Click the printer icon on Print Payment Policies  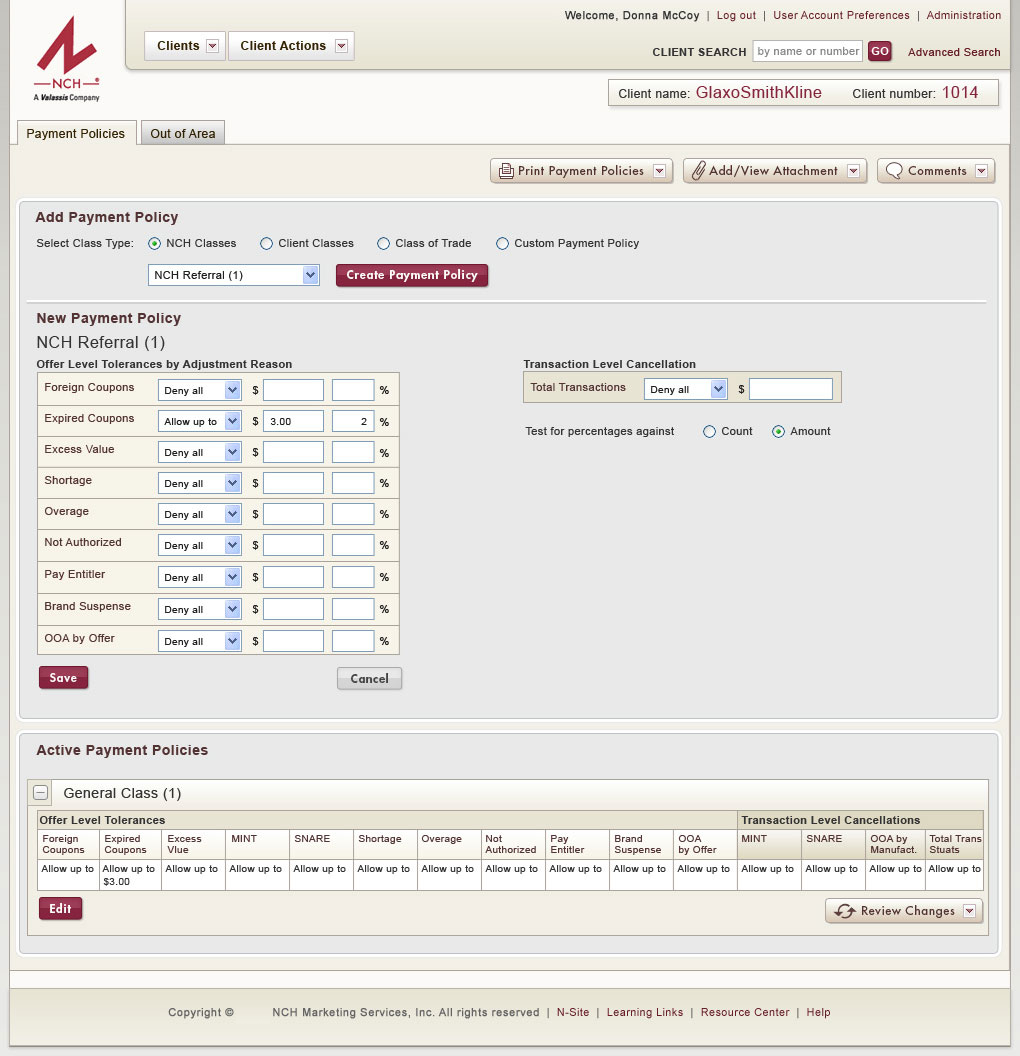(x=506, y=171)
